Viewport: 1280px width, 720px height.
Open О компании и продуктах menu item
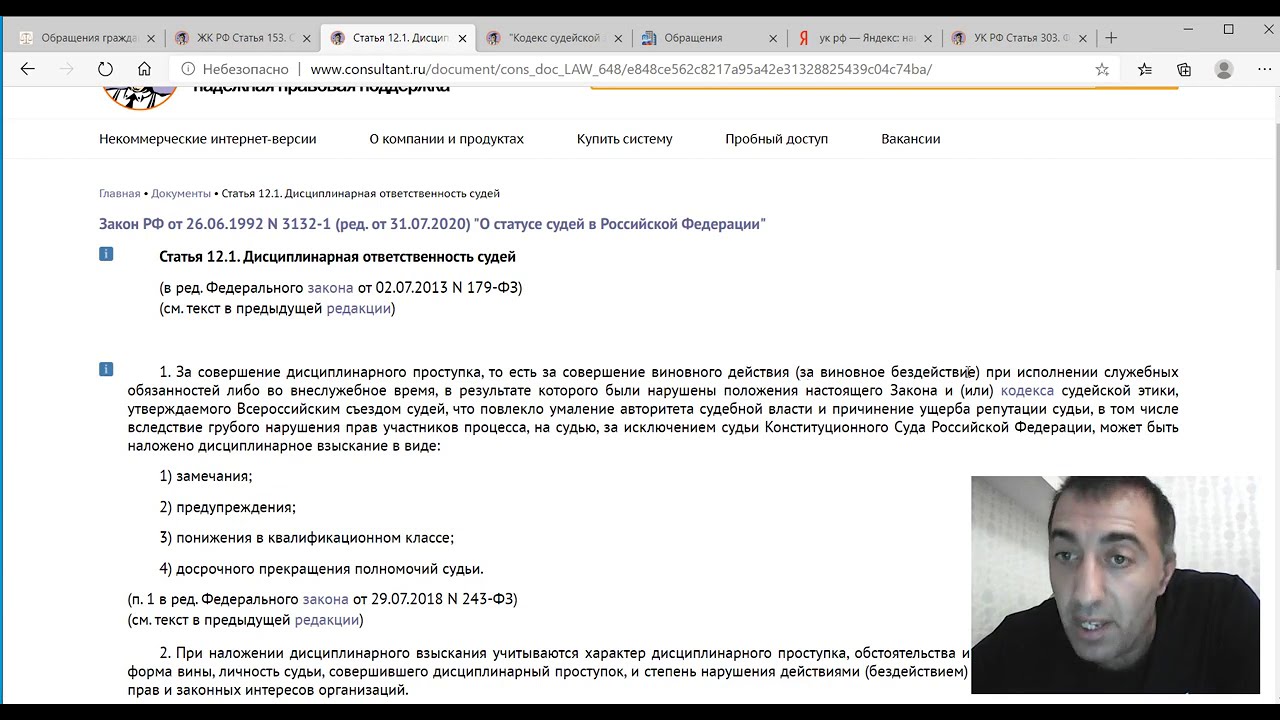[x=447, y=139]
